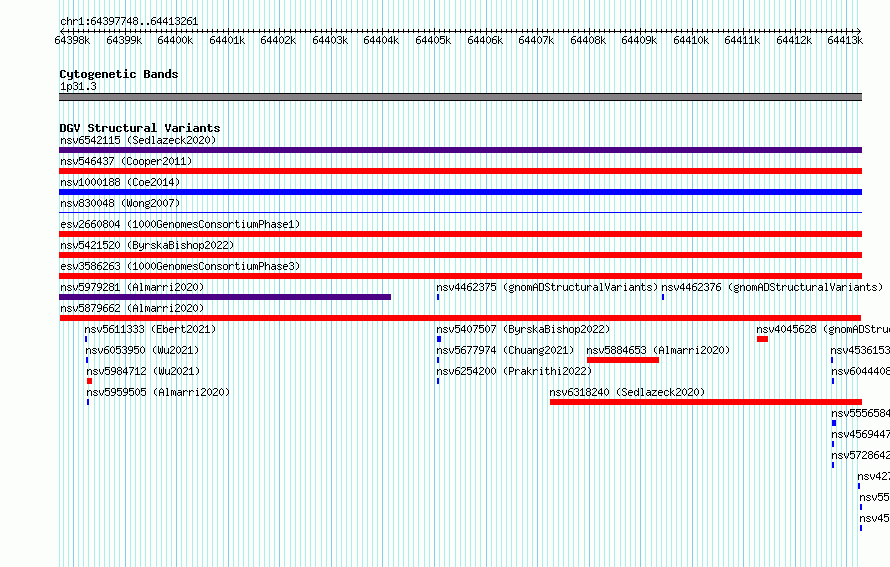Select the nsv1000188 (Coe2014) label

(120, 182)
